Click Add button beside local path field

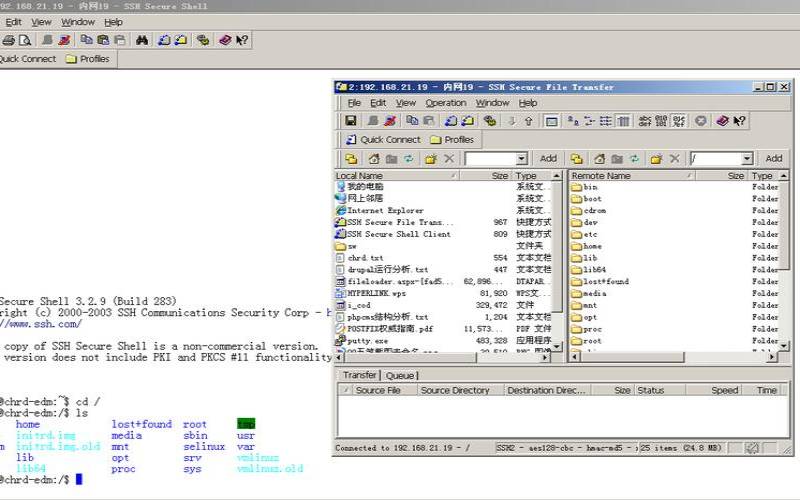(x=548, y=159)
